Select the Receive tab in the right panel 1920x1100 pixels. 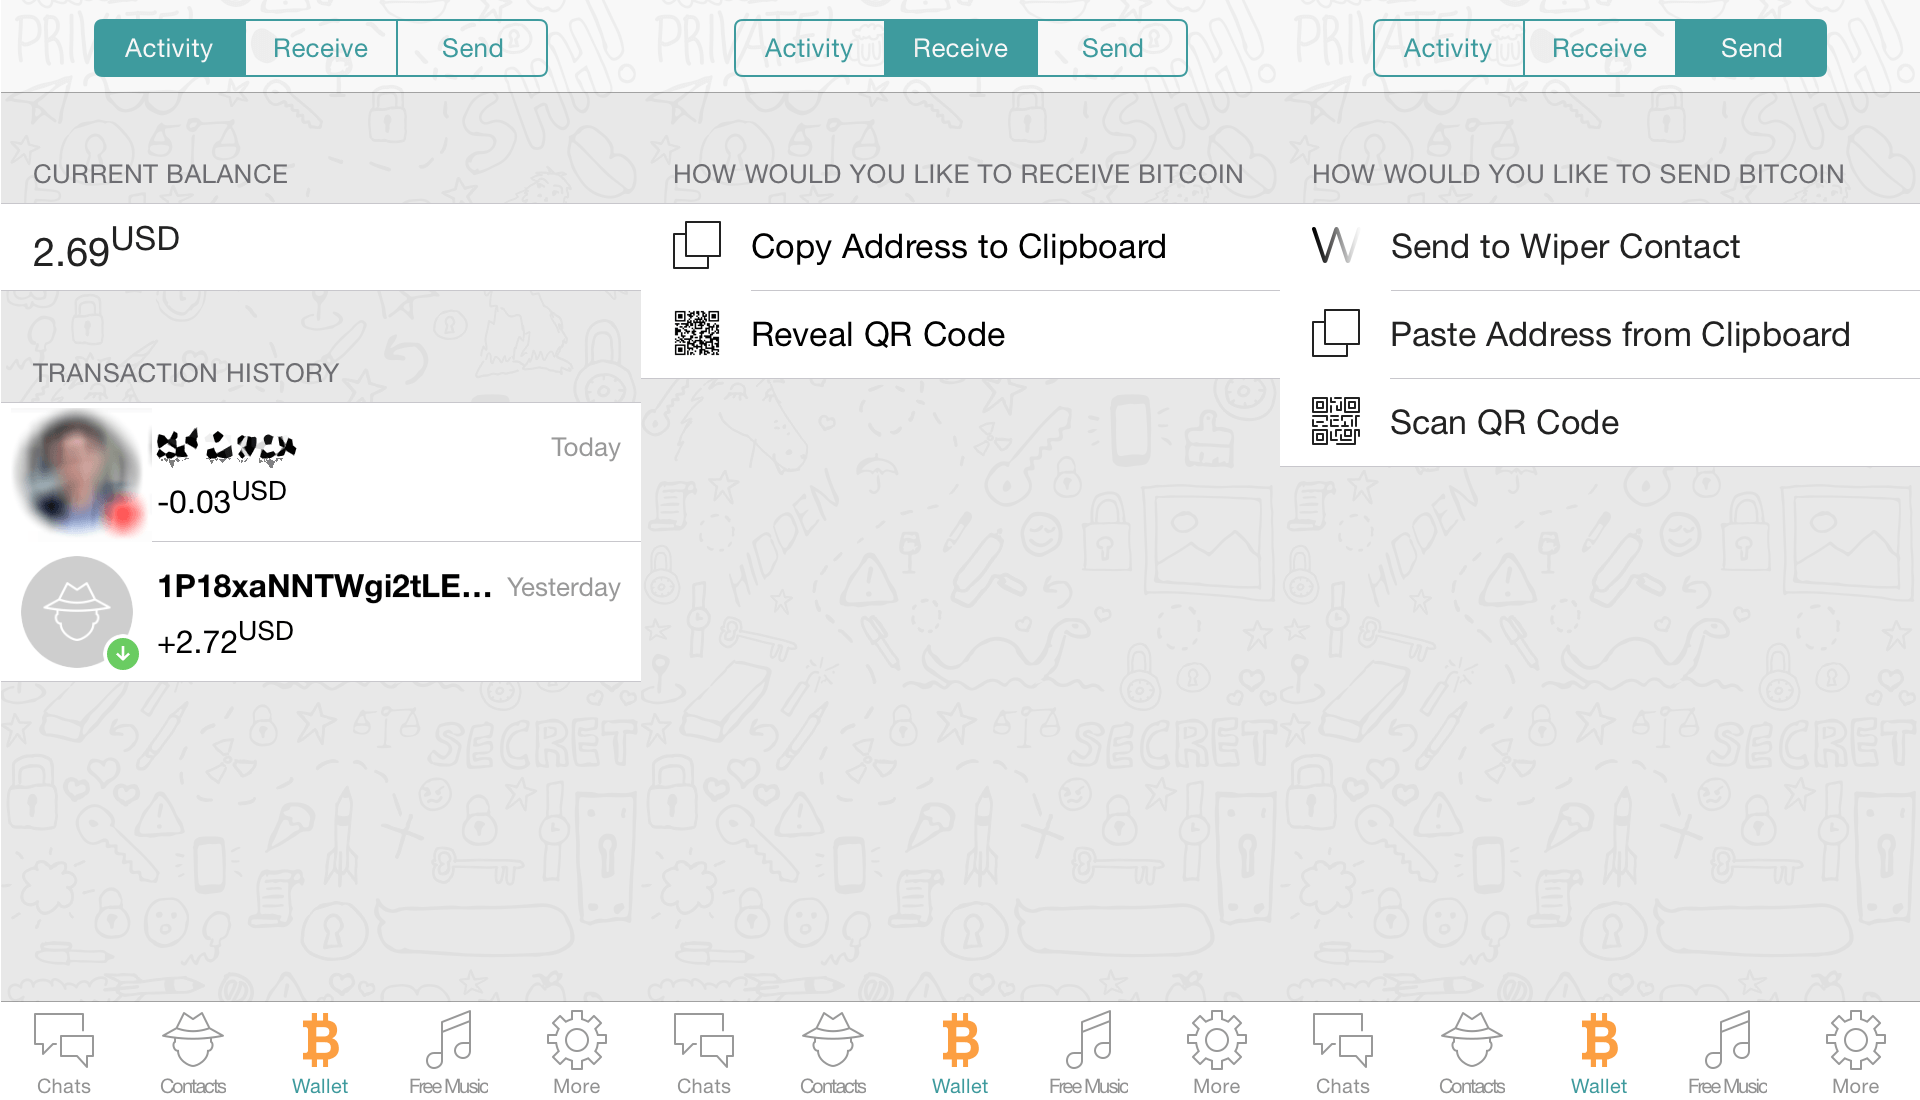1599,48
